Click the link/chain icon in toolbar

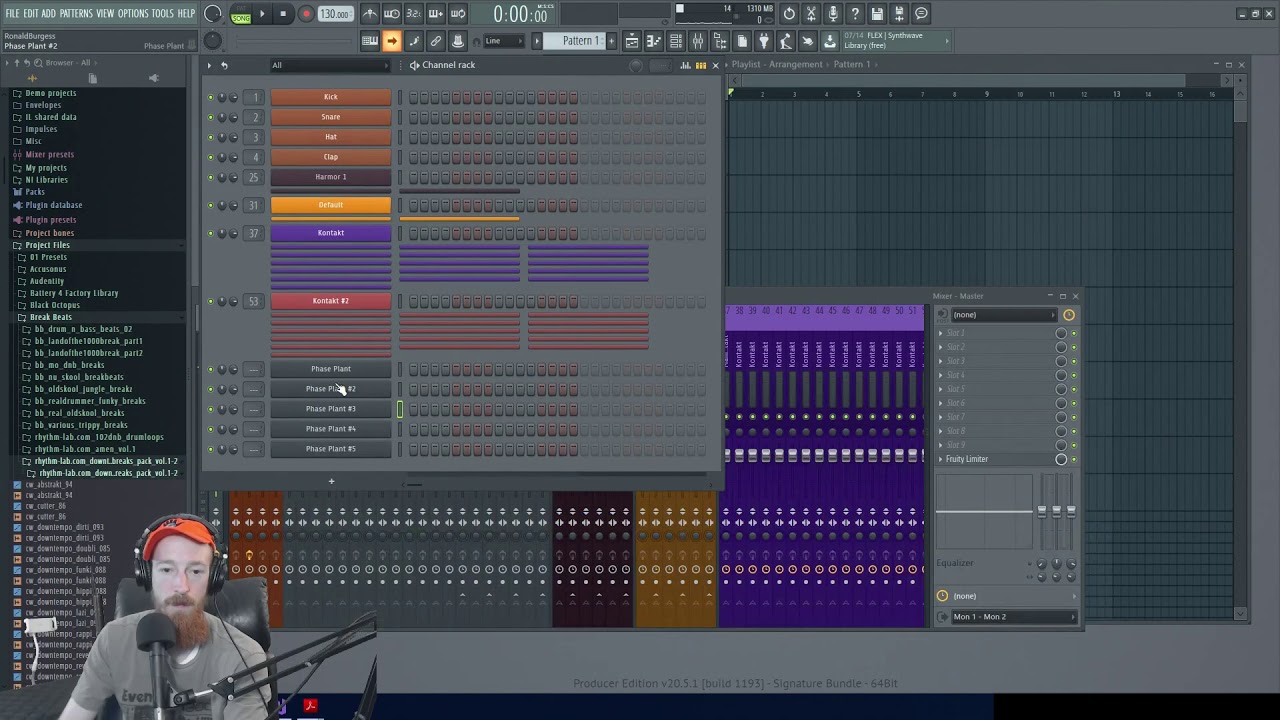pyautogui.click(x=436, y=41)
